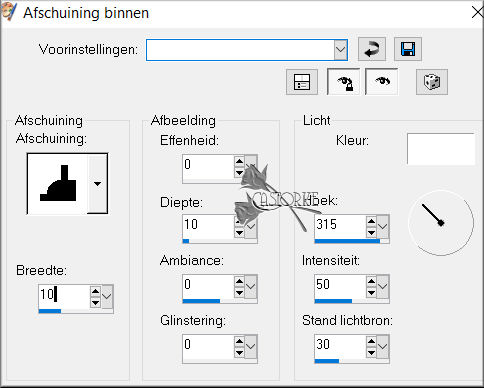Click the Hoek angle dial control

point(441,223)
